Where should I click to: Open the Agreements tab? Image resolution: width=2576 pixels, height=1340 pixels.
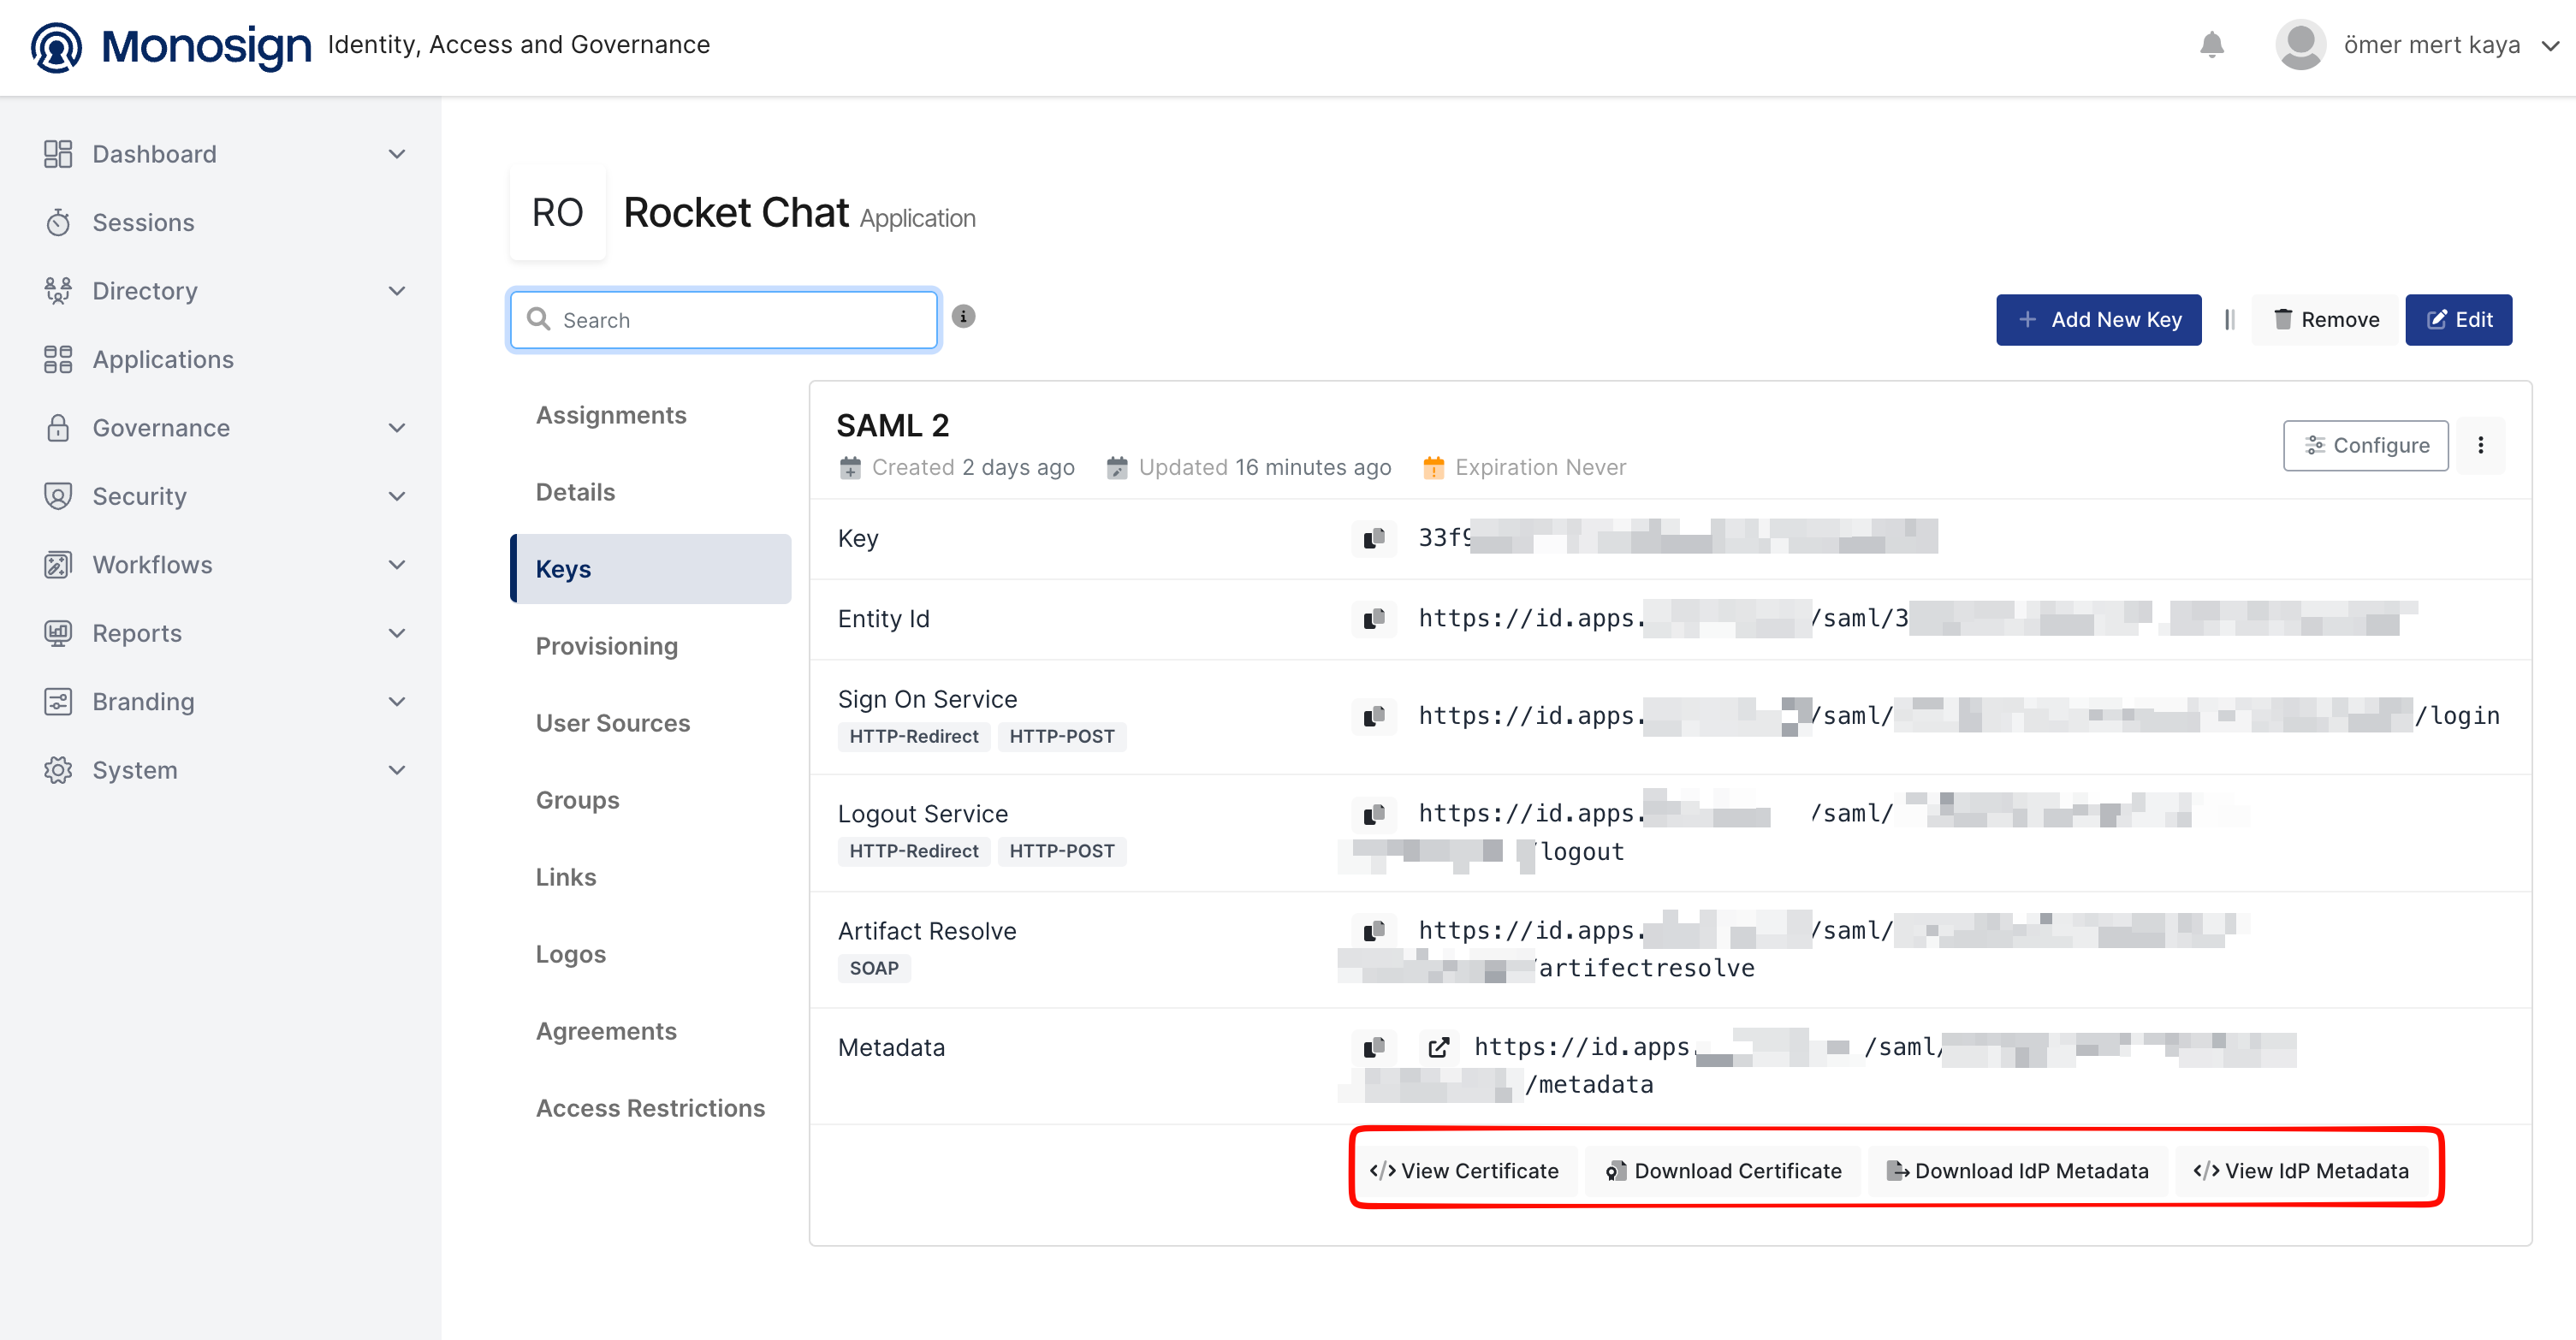(x=606, y=1031)
